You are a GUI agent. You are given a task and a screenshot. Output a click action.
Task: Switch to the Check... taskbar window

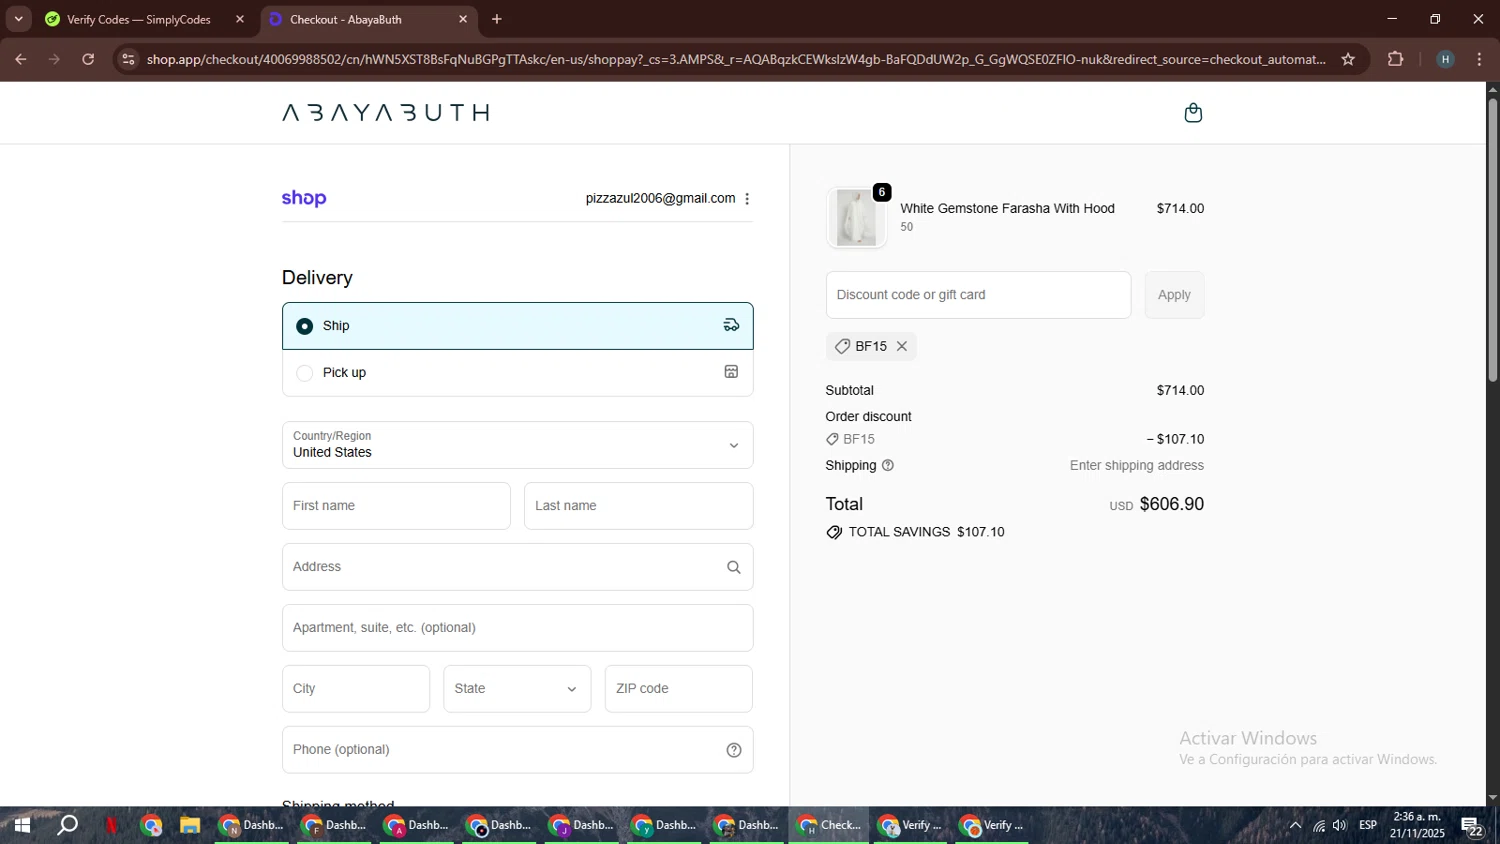point(828,825)
